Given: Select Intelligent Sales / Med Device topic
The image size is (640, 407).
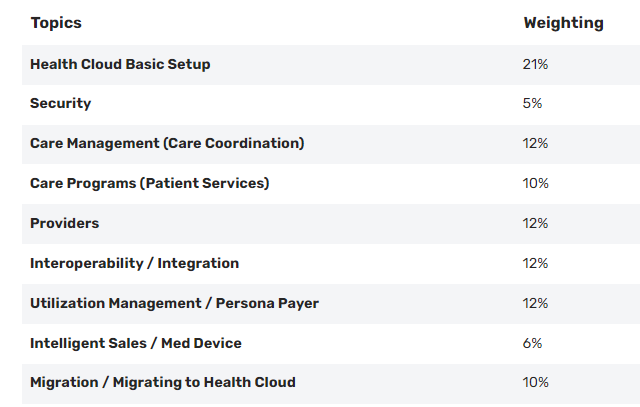Looking at the screenshot, I should pyautogui.click(x=136, y=343).
